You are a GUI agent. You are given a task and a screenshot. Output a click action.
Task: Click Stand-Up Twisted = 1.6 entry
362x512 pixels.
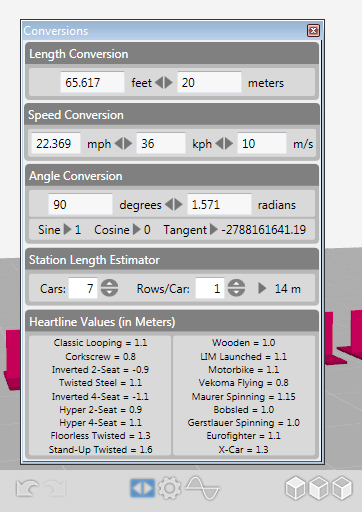(100, 449)
